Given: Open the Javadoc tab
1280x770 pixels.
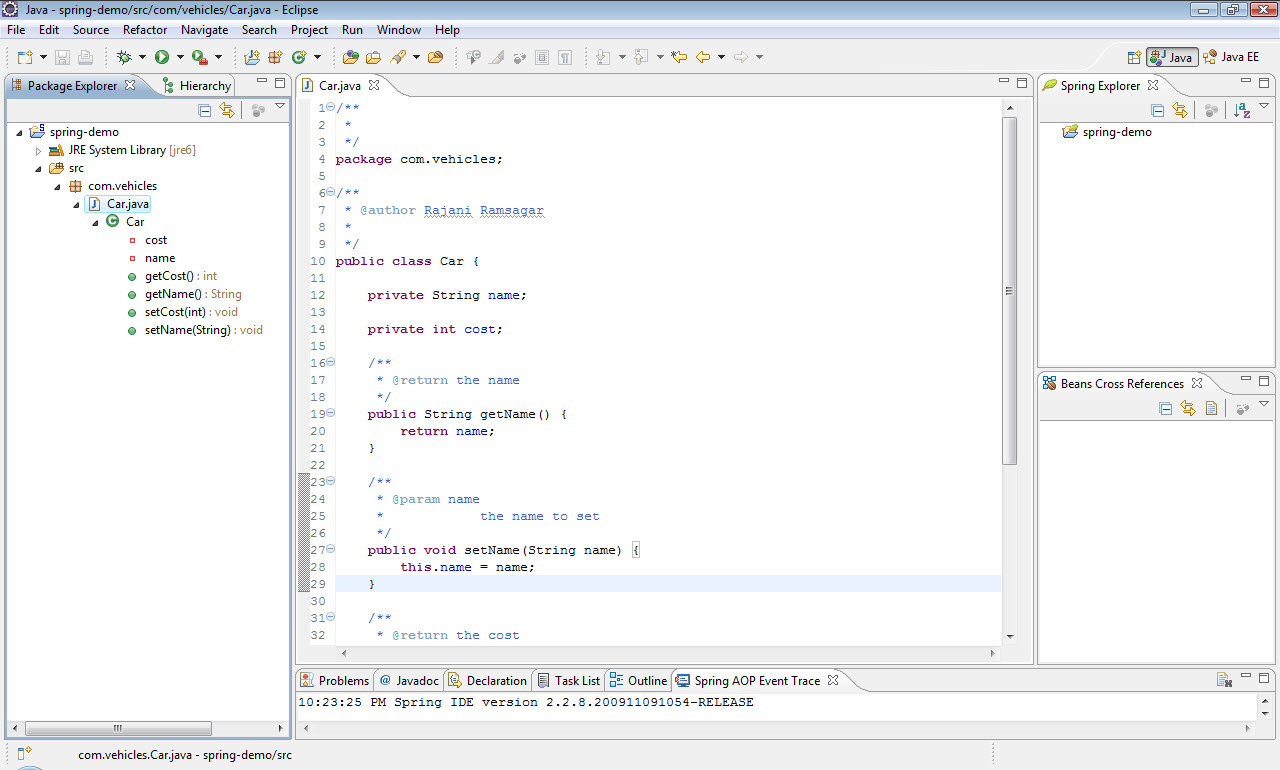Looking at the screenshot, I should point(408,680).
